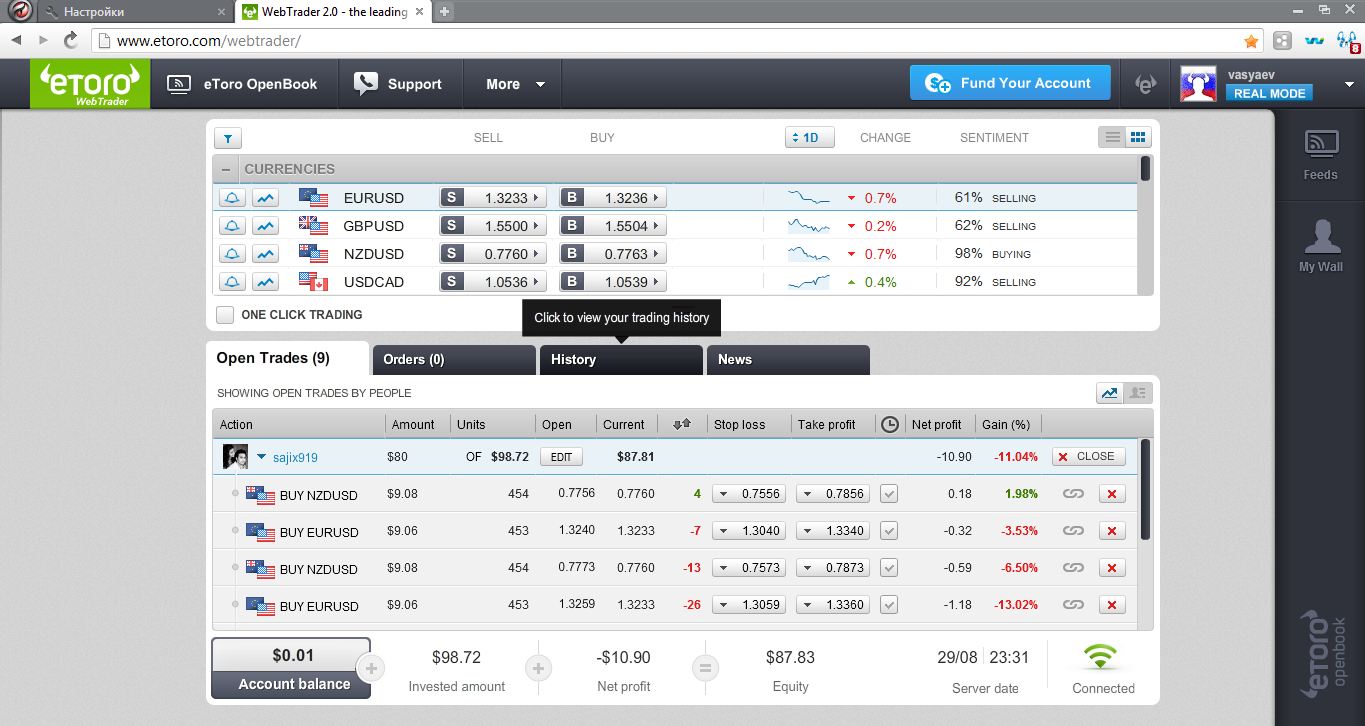This screenshot has height=726, width=1365.
Task: Click the filter funnel icon above currencies
Action: click(x=227, y=139)
